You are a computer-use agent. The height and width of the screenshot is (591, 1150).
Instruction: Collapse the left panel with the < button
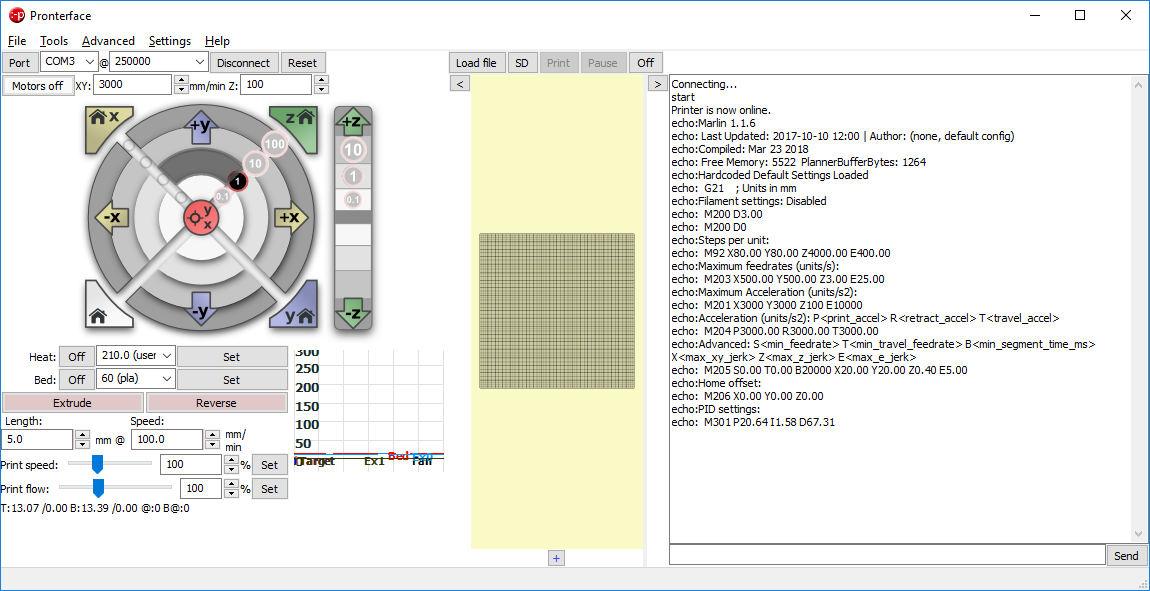pos(459,84)
